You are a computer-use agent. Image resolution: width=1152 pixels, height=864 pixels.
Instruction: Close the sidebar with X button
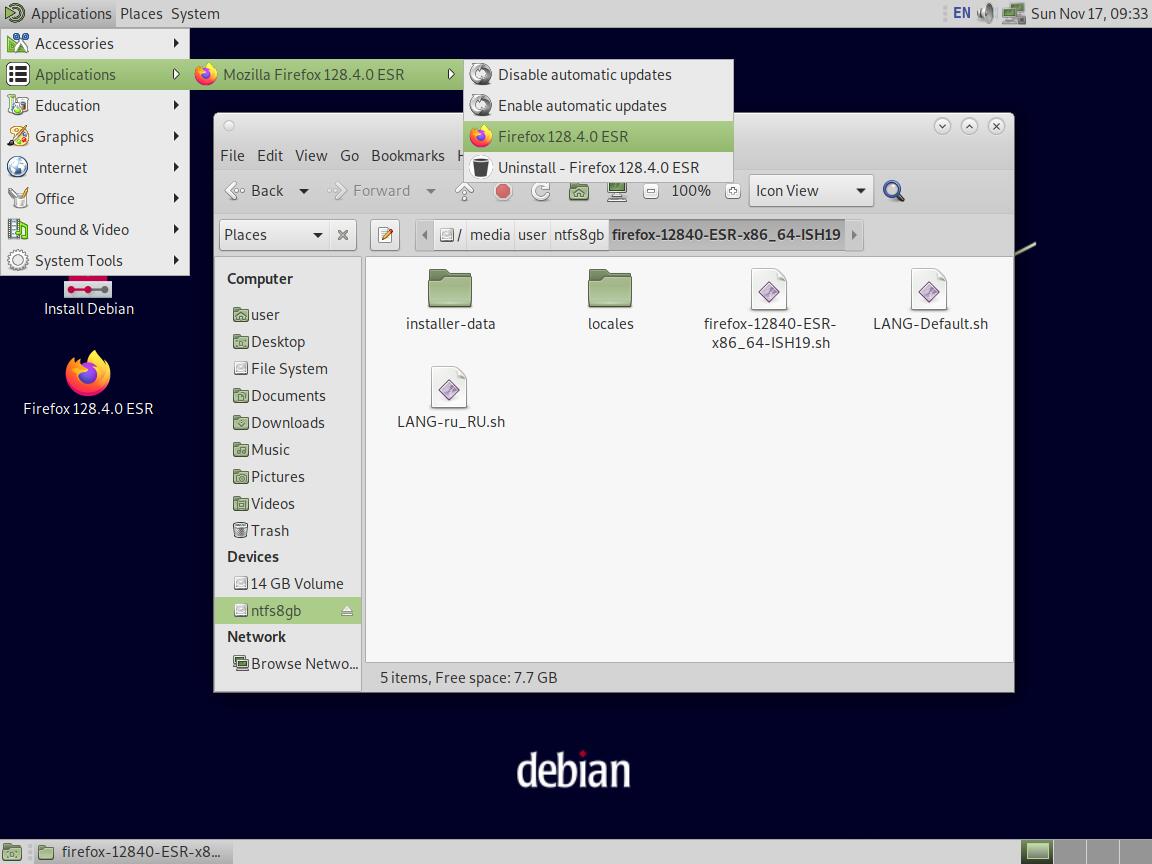coord(342,235)
